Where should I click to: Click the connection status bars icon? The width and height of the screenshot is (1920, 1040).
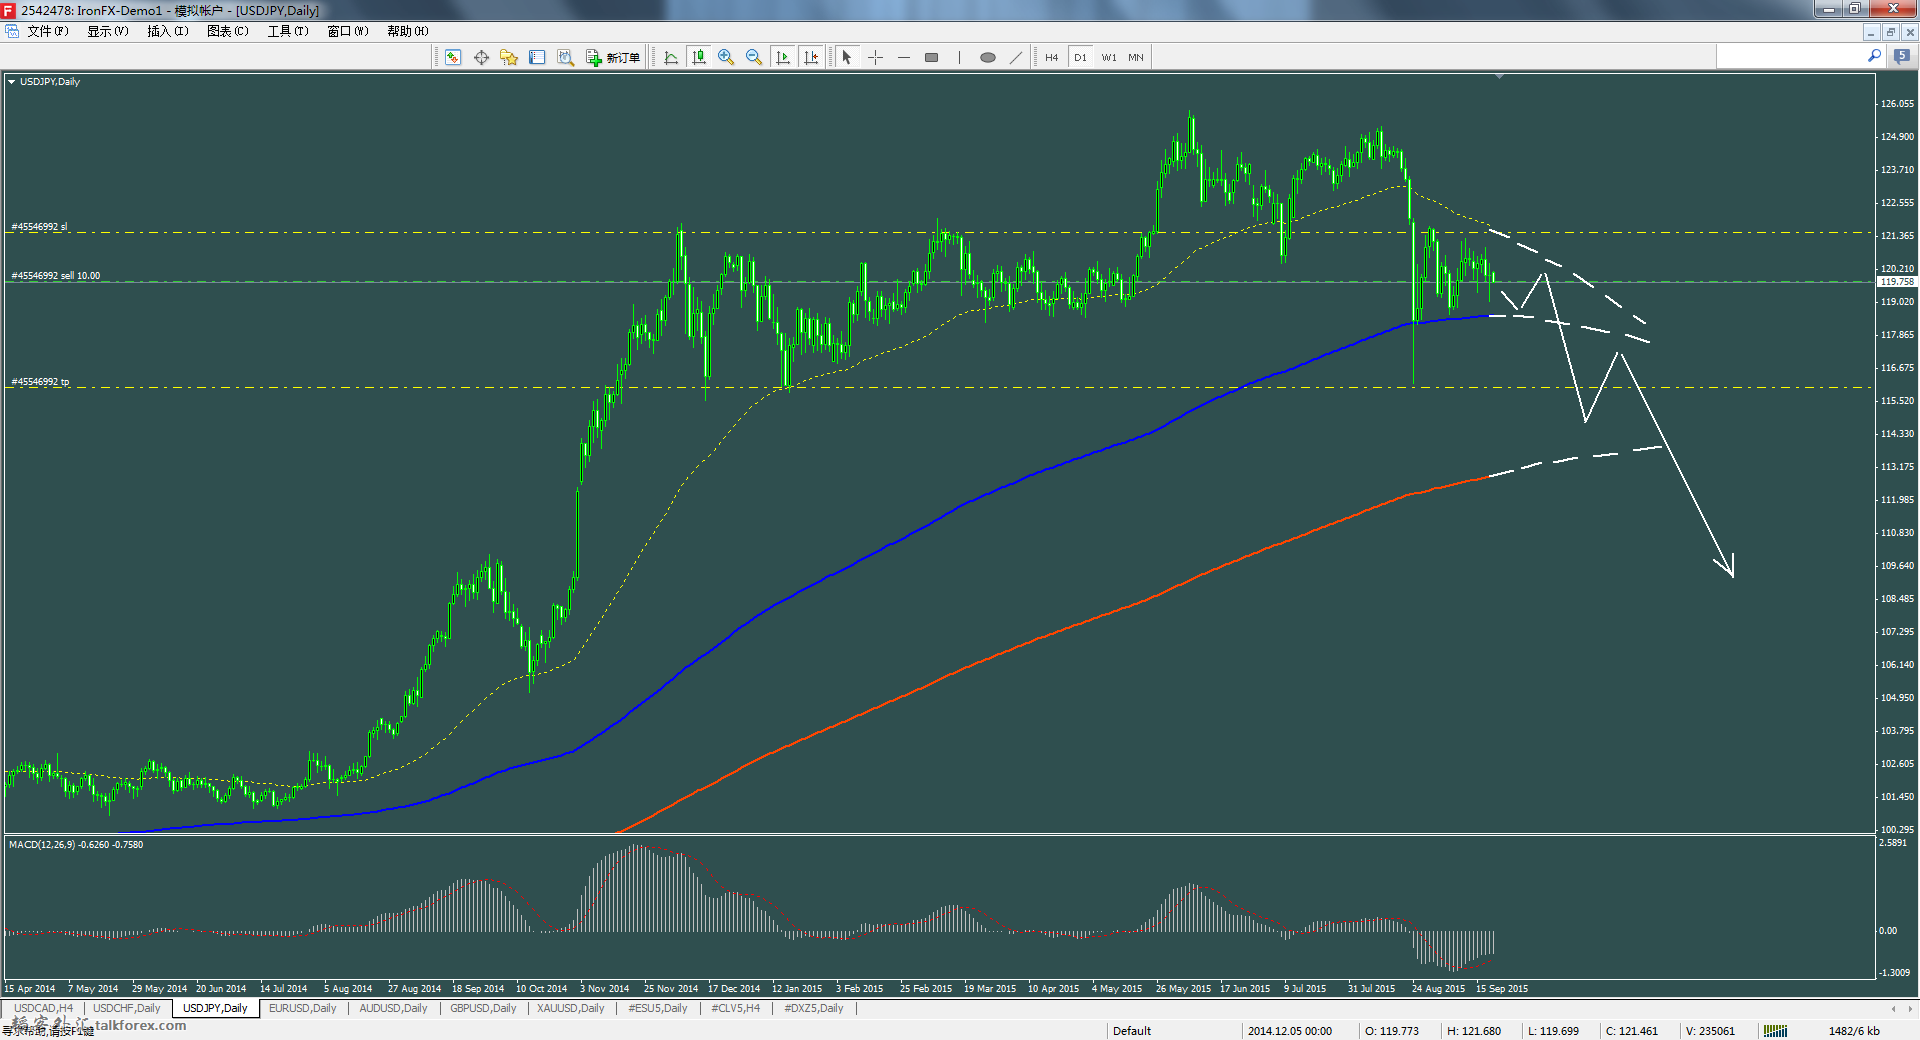(1775, 1031)
